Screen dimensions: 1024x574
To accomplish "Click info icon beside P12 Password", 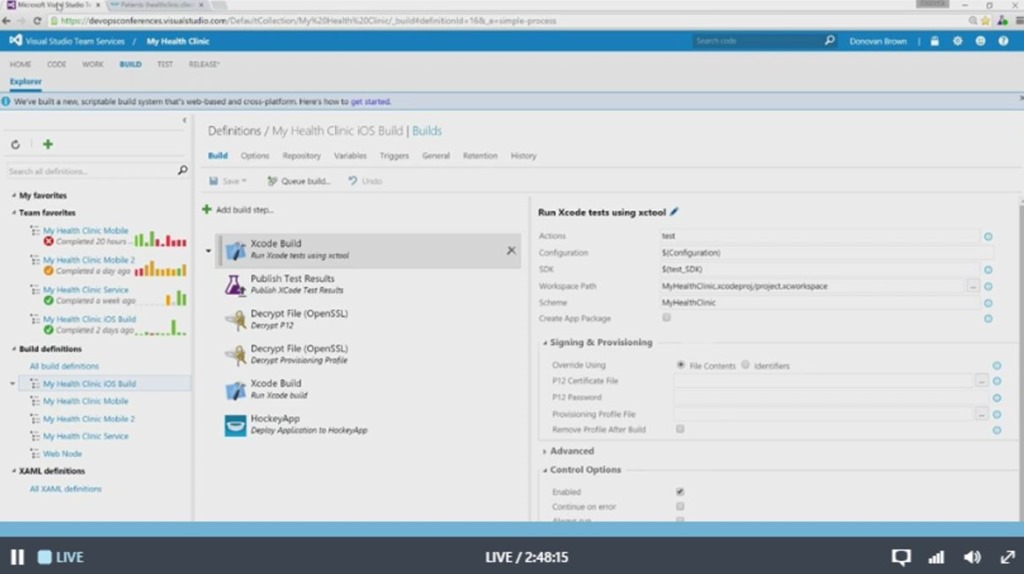I will click(997, 398).
